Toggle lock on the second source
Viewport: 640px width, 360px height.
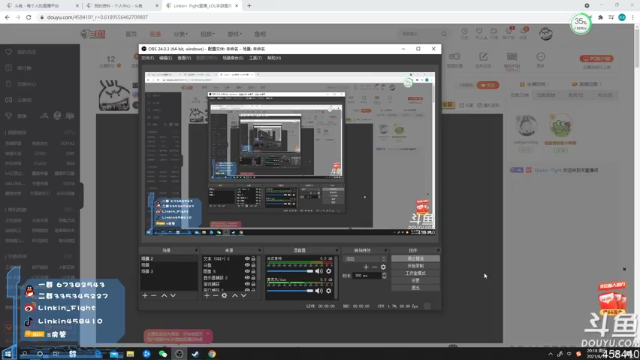(253, 265)
